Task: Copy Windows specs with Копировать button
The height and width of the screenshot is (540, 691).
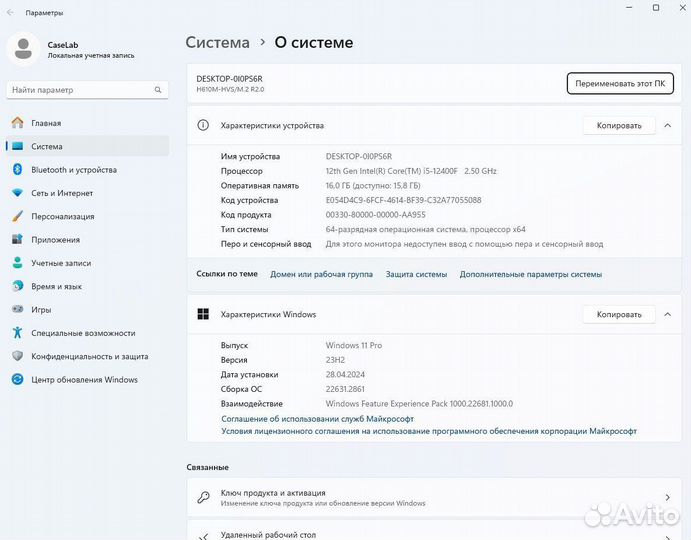Action: (x=619, y=314)
